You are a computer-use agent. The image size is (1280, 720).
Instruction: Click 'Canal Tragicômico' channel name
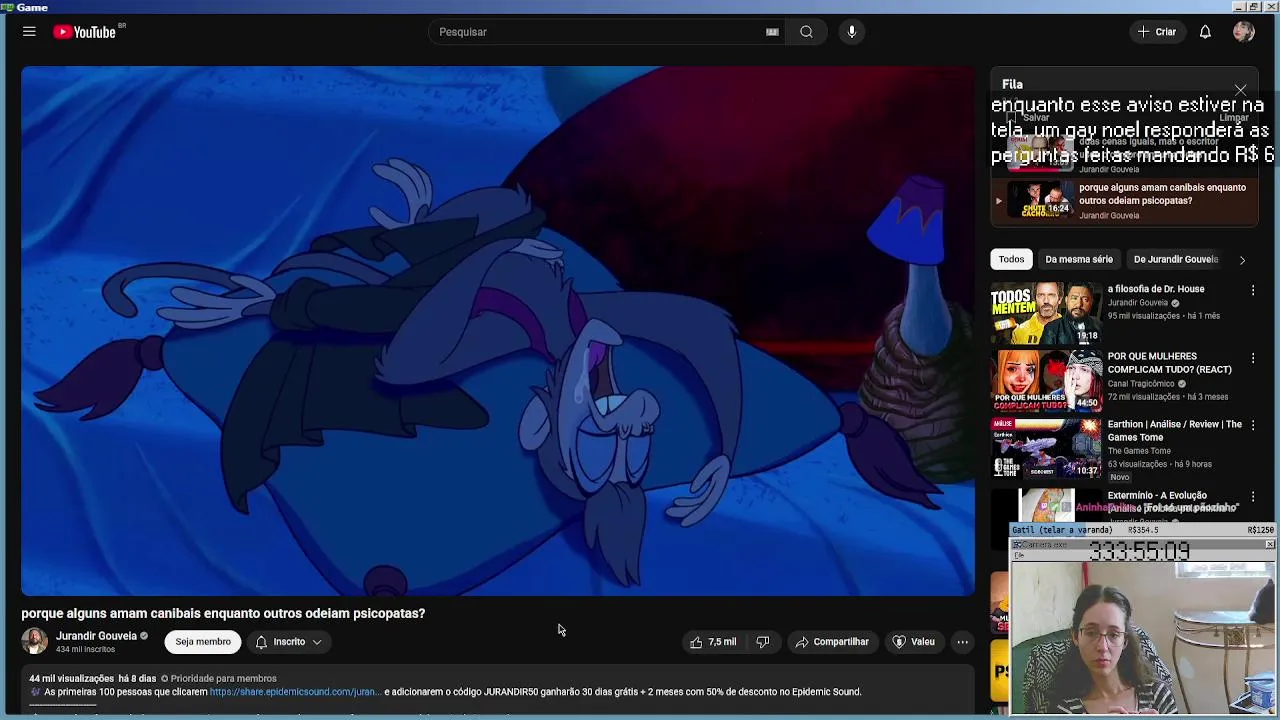pyautogui.click(x=1141, y=384)
